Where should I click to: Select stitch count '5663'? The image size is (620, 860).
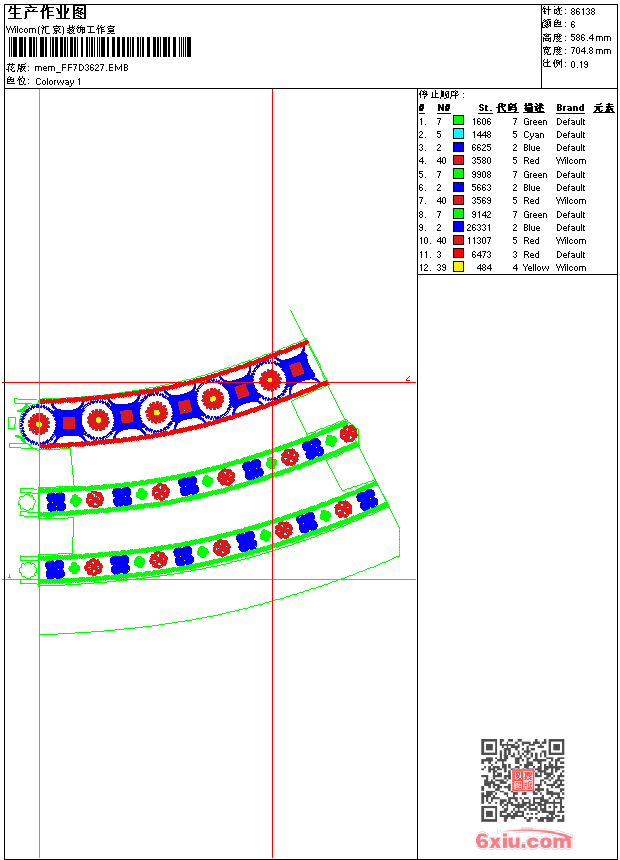(x=482, y=188)
